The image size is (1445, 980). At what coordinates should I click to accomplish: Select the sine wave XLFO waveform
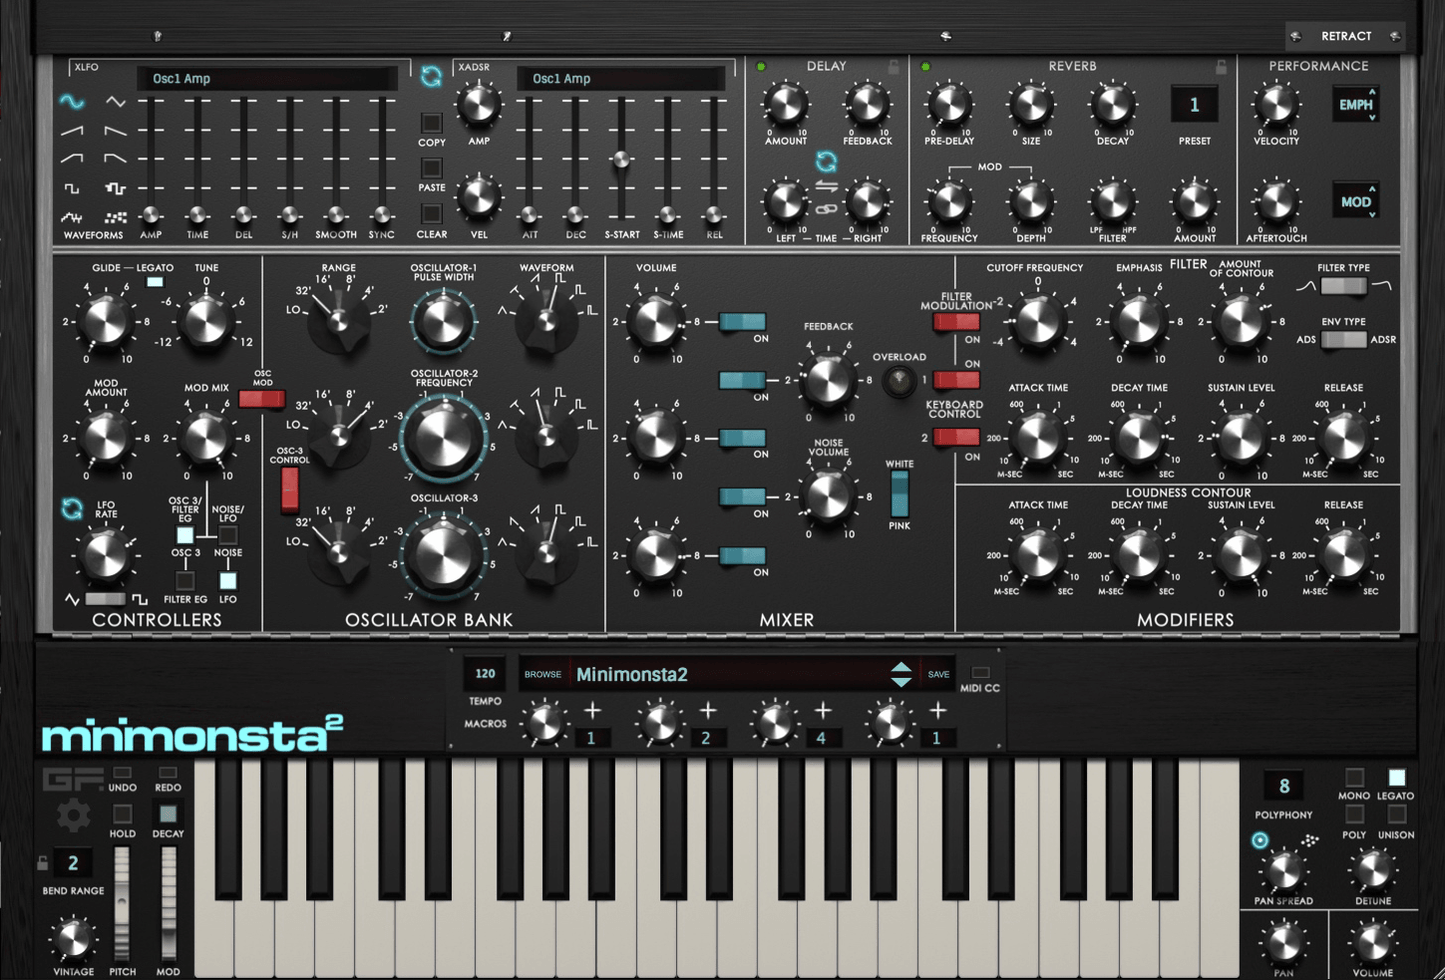tap(72, 102)
